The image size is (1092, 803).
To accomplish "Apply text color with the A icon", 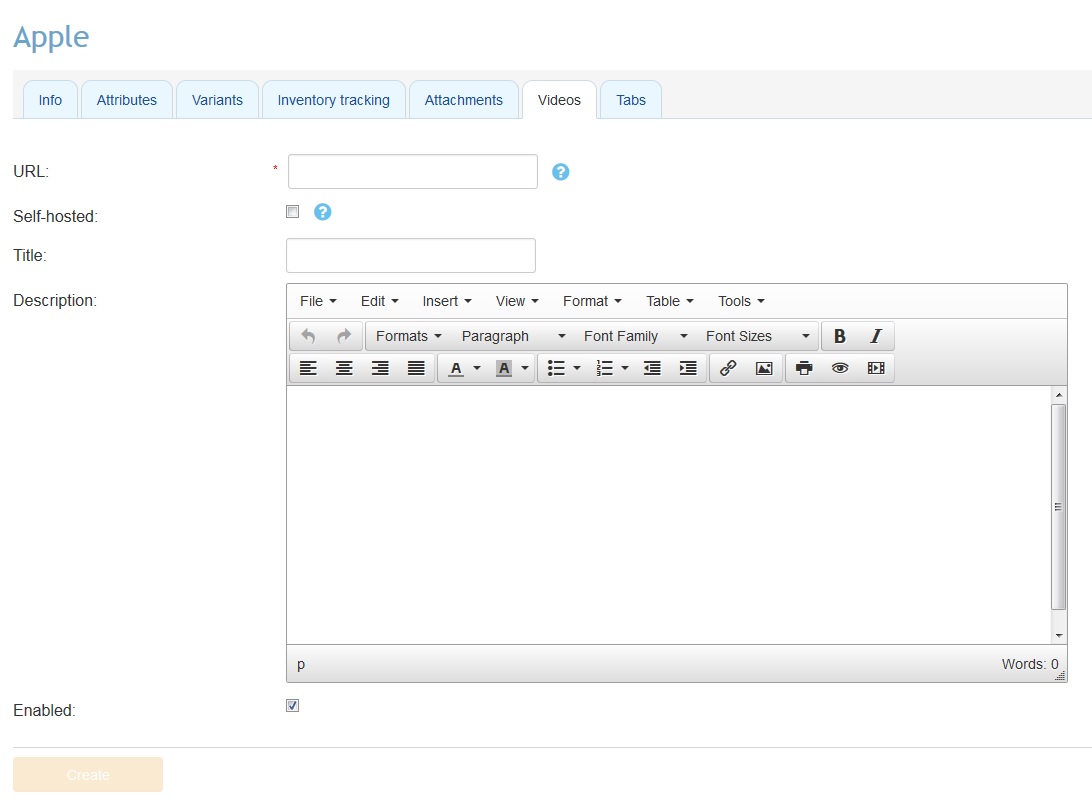I will click(x=456, y=368).
